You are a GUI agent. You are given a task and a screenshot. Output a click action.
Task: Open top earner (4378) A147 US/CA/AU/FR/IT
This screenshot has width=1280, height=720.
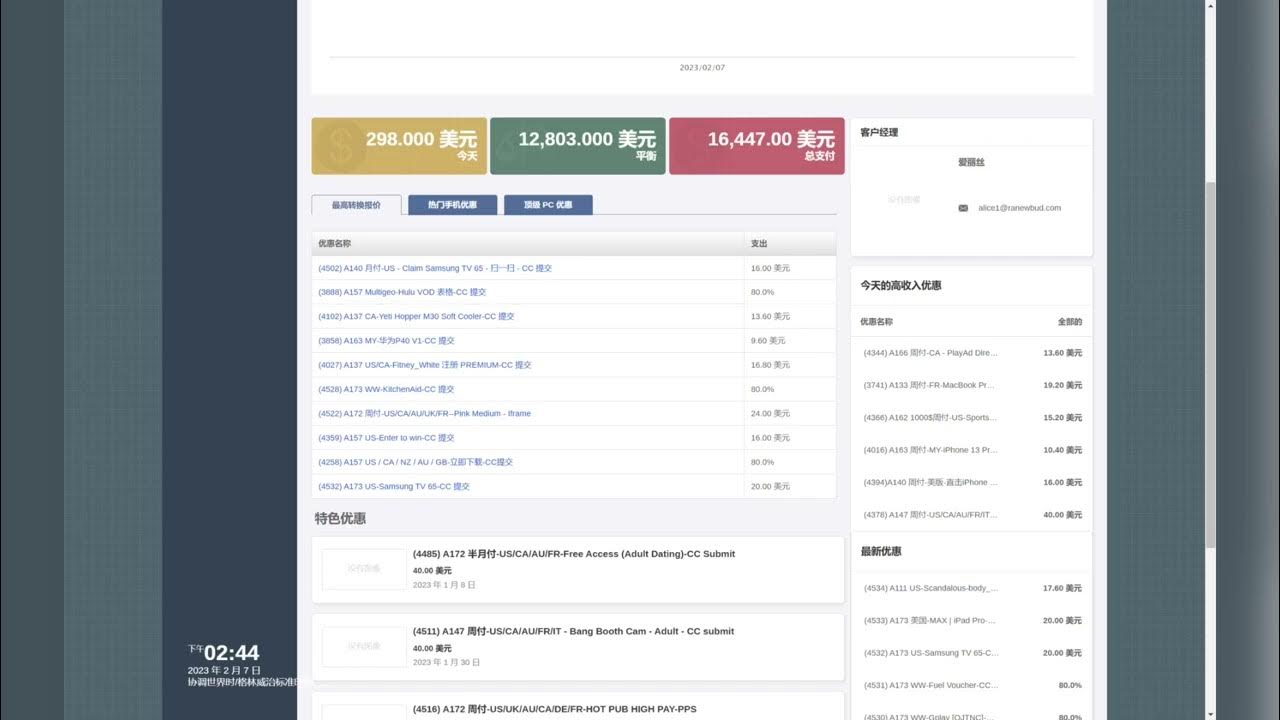(x=931, y=515)
